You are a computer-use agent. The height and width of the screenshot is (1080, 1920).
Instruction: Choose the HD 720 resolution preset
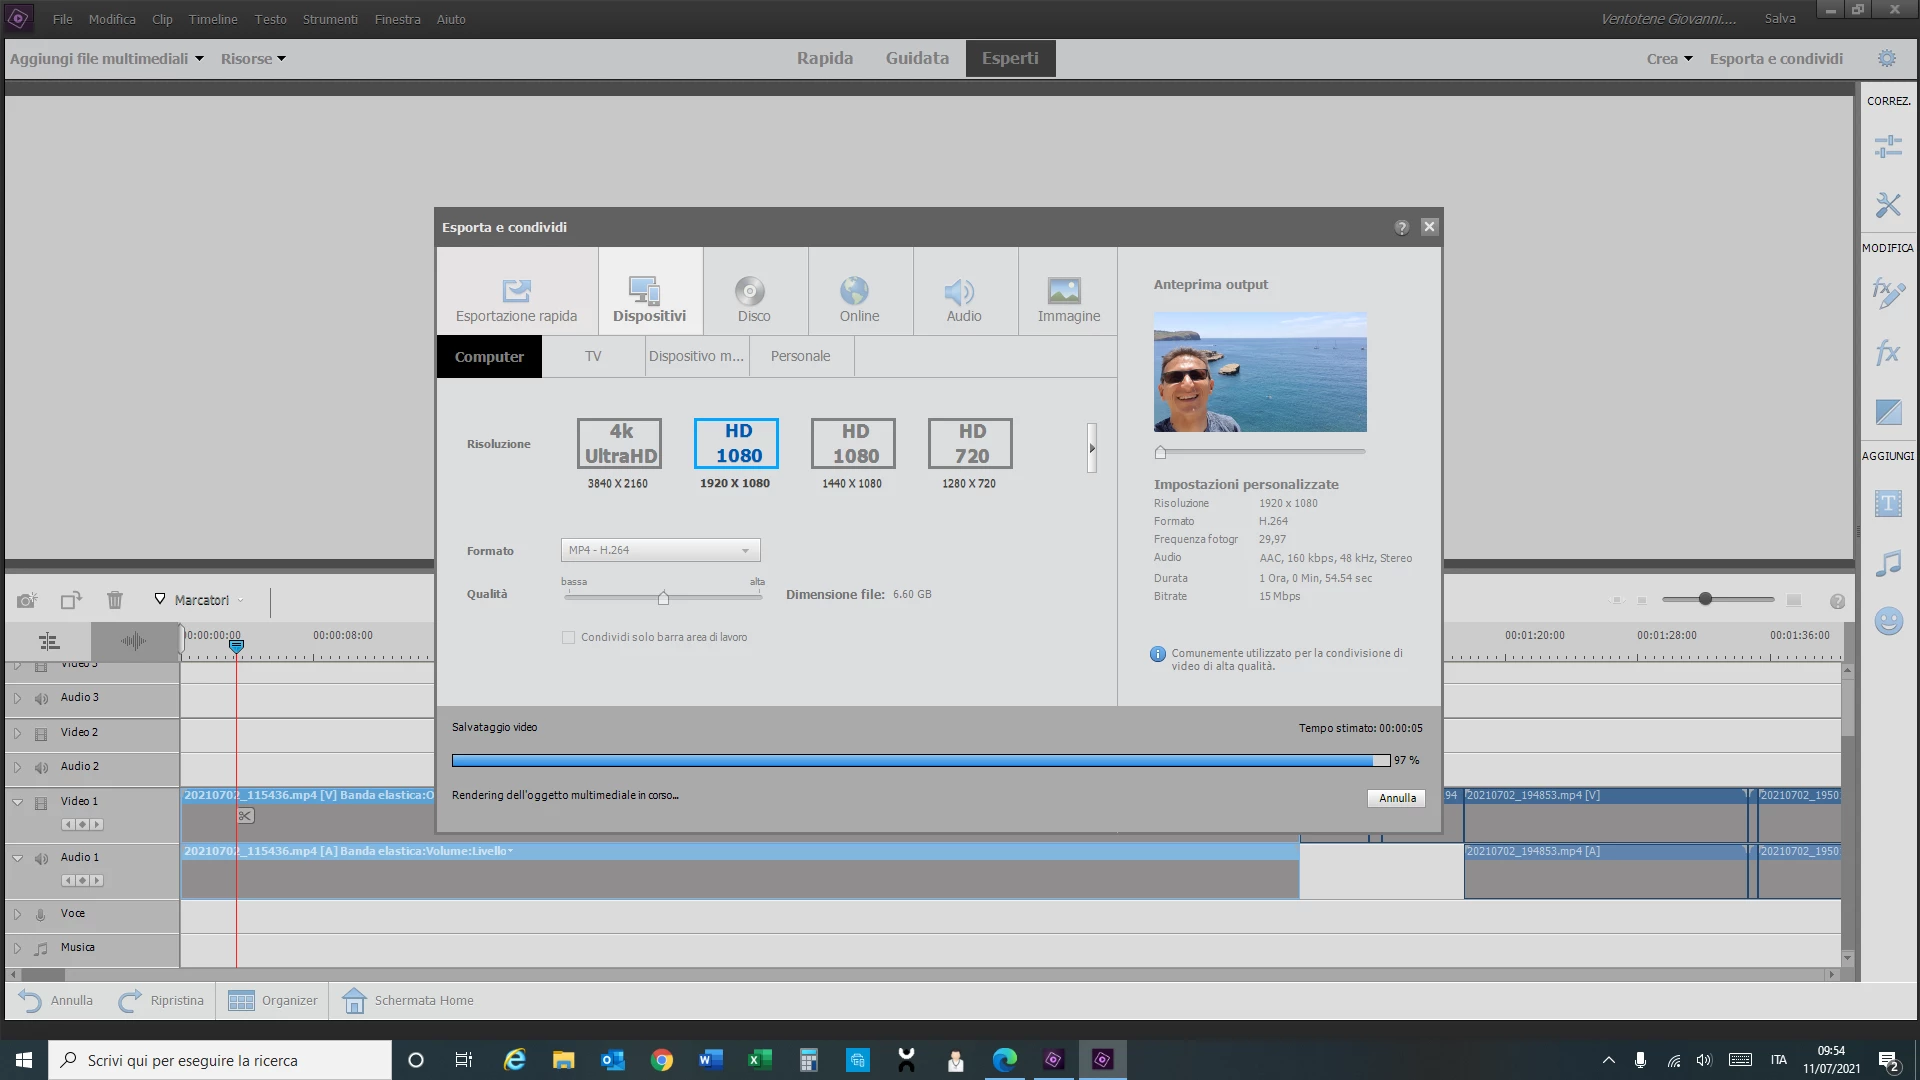969,443
